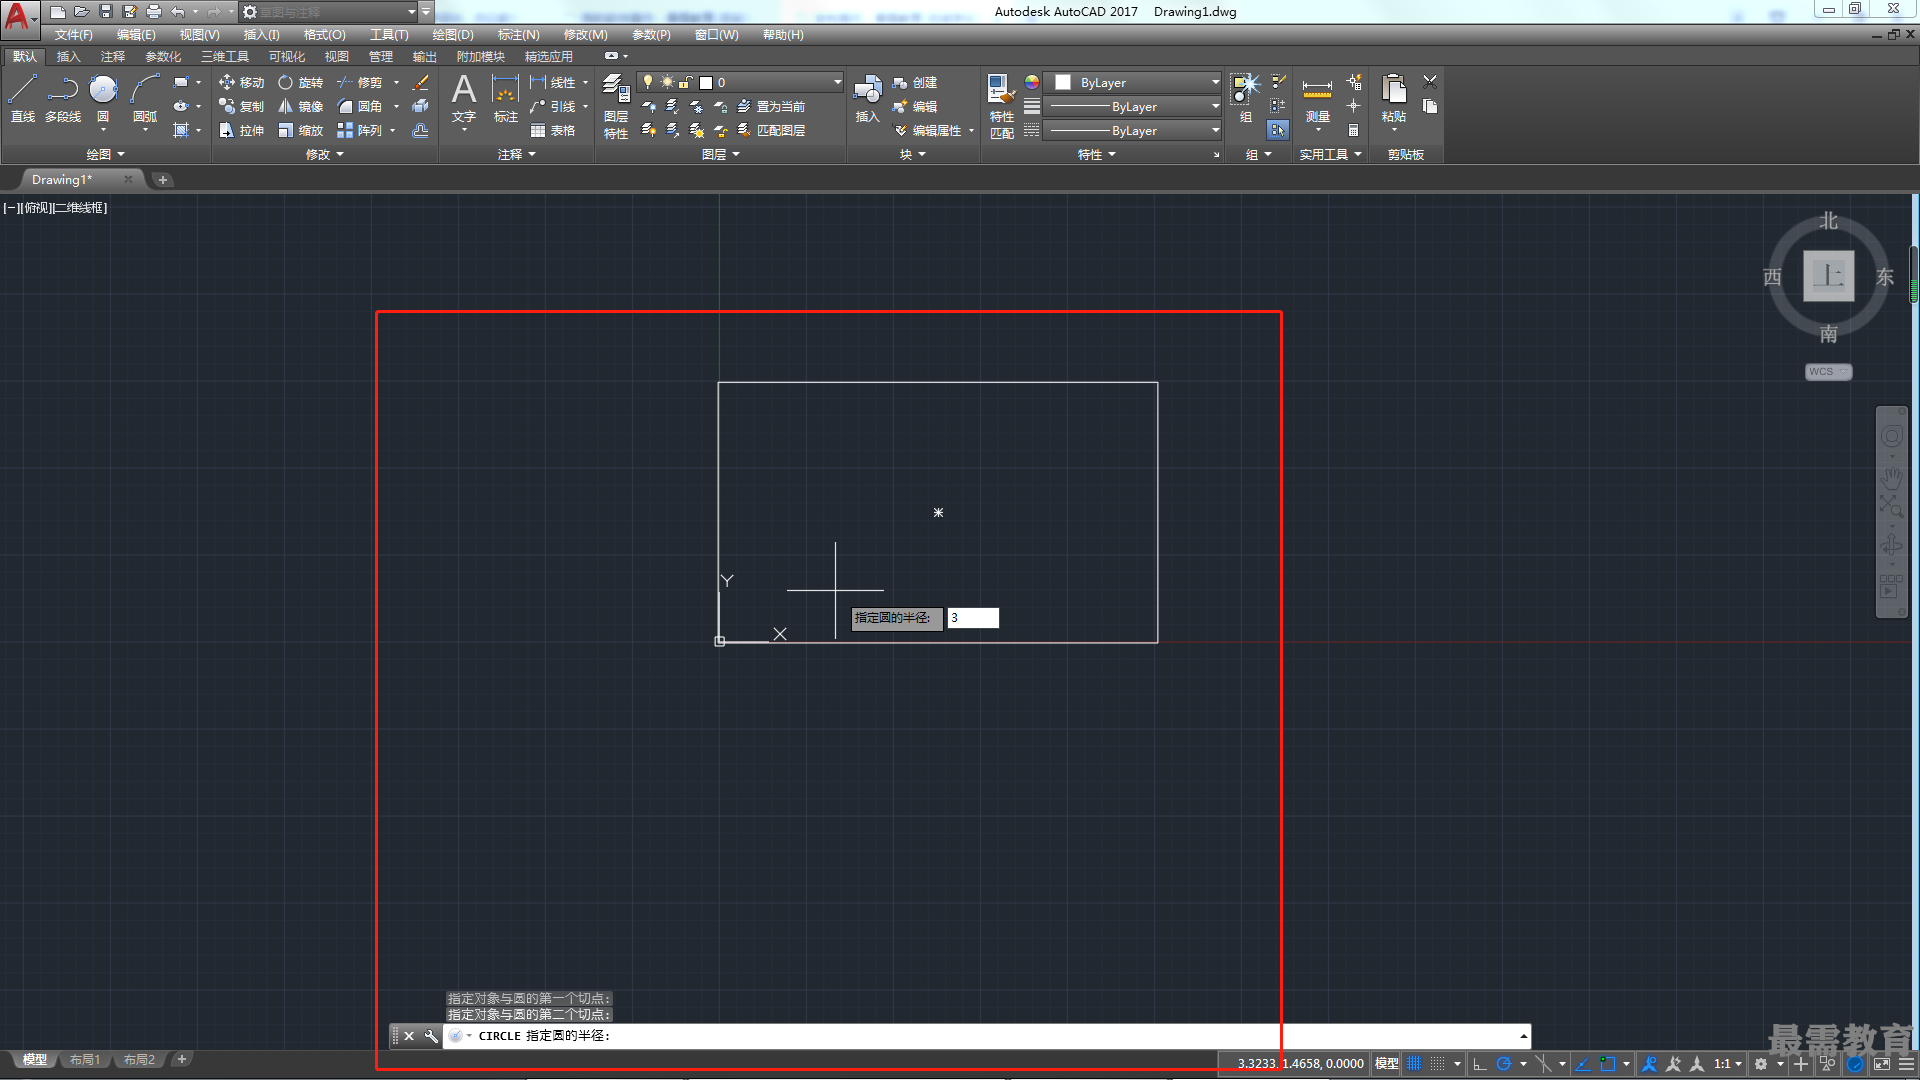Select the Arc (圆弧) tool
This screenshot has width=1920, height=1080.
pyautogui.click(x=145, y=99)
